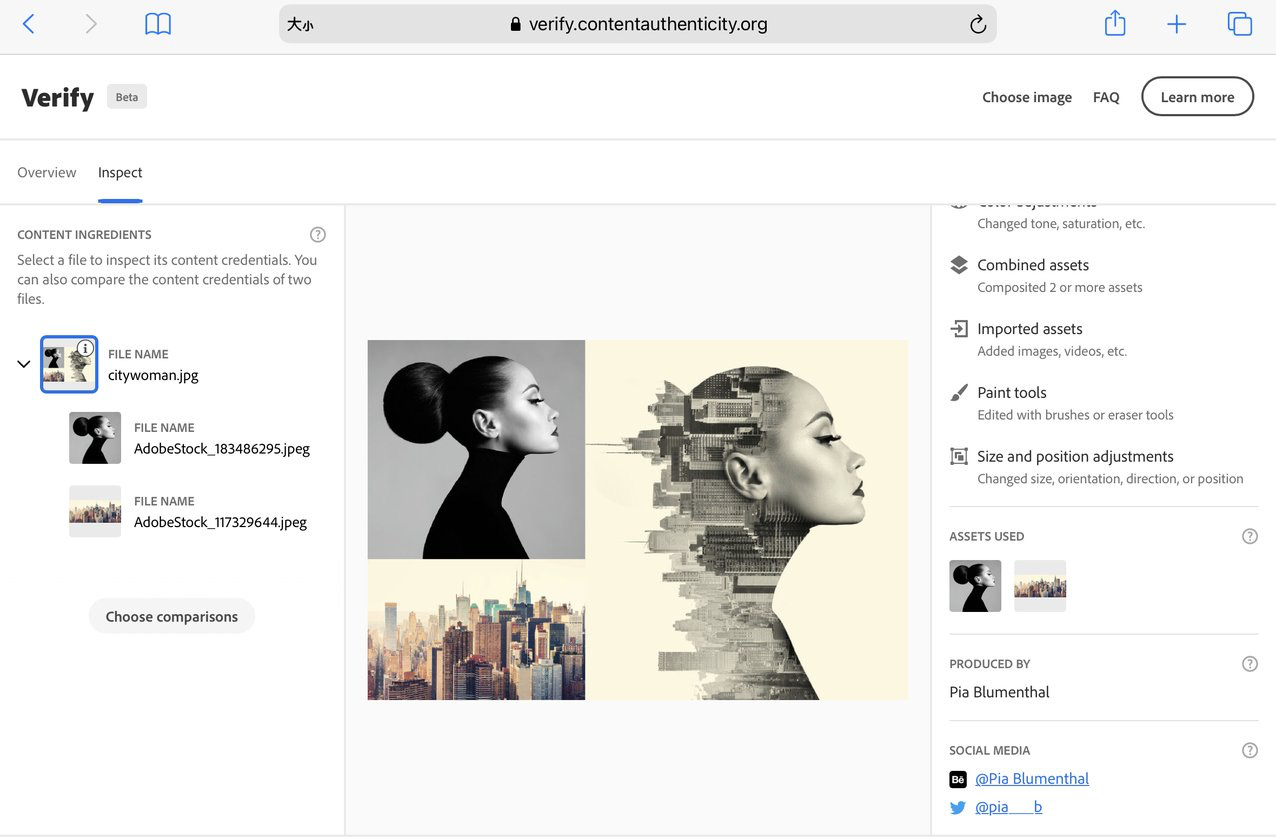
Task: Open the Safari share sheet
Action: point(1115,24)
